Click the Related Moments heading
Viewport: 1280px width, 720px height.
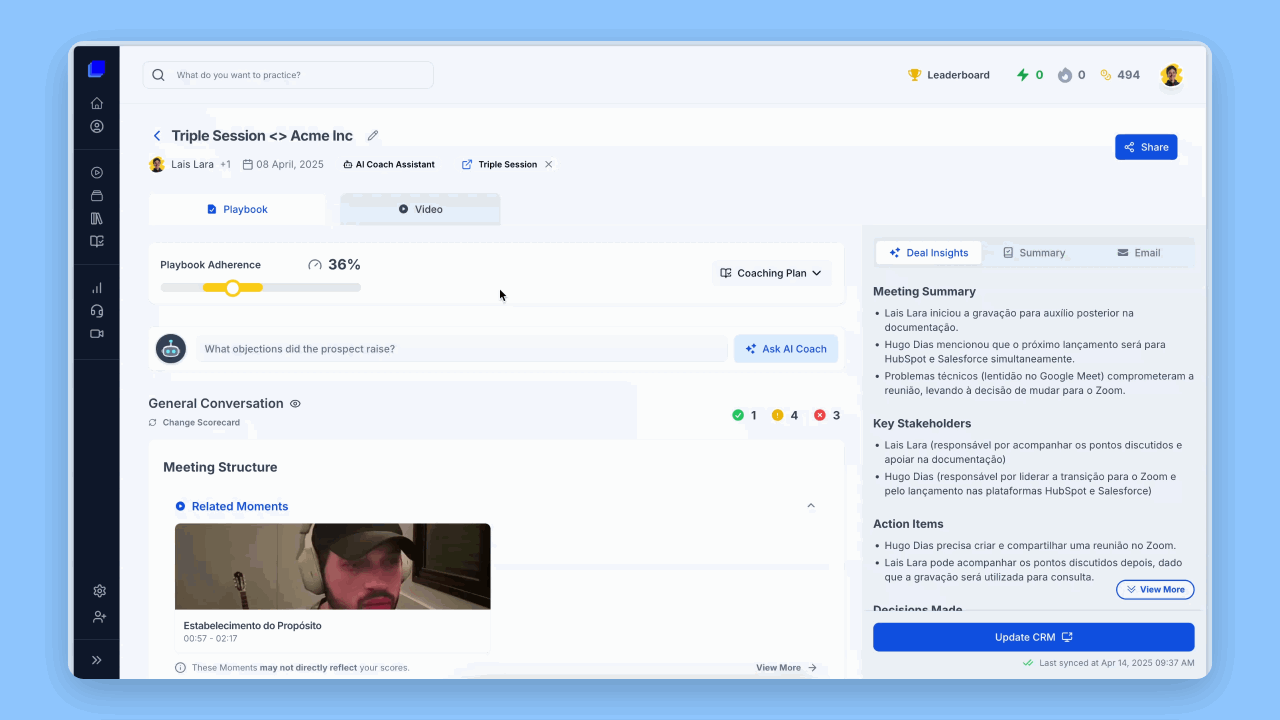240,506
